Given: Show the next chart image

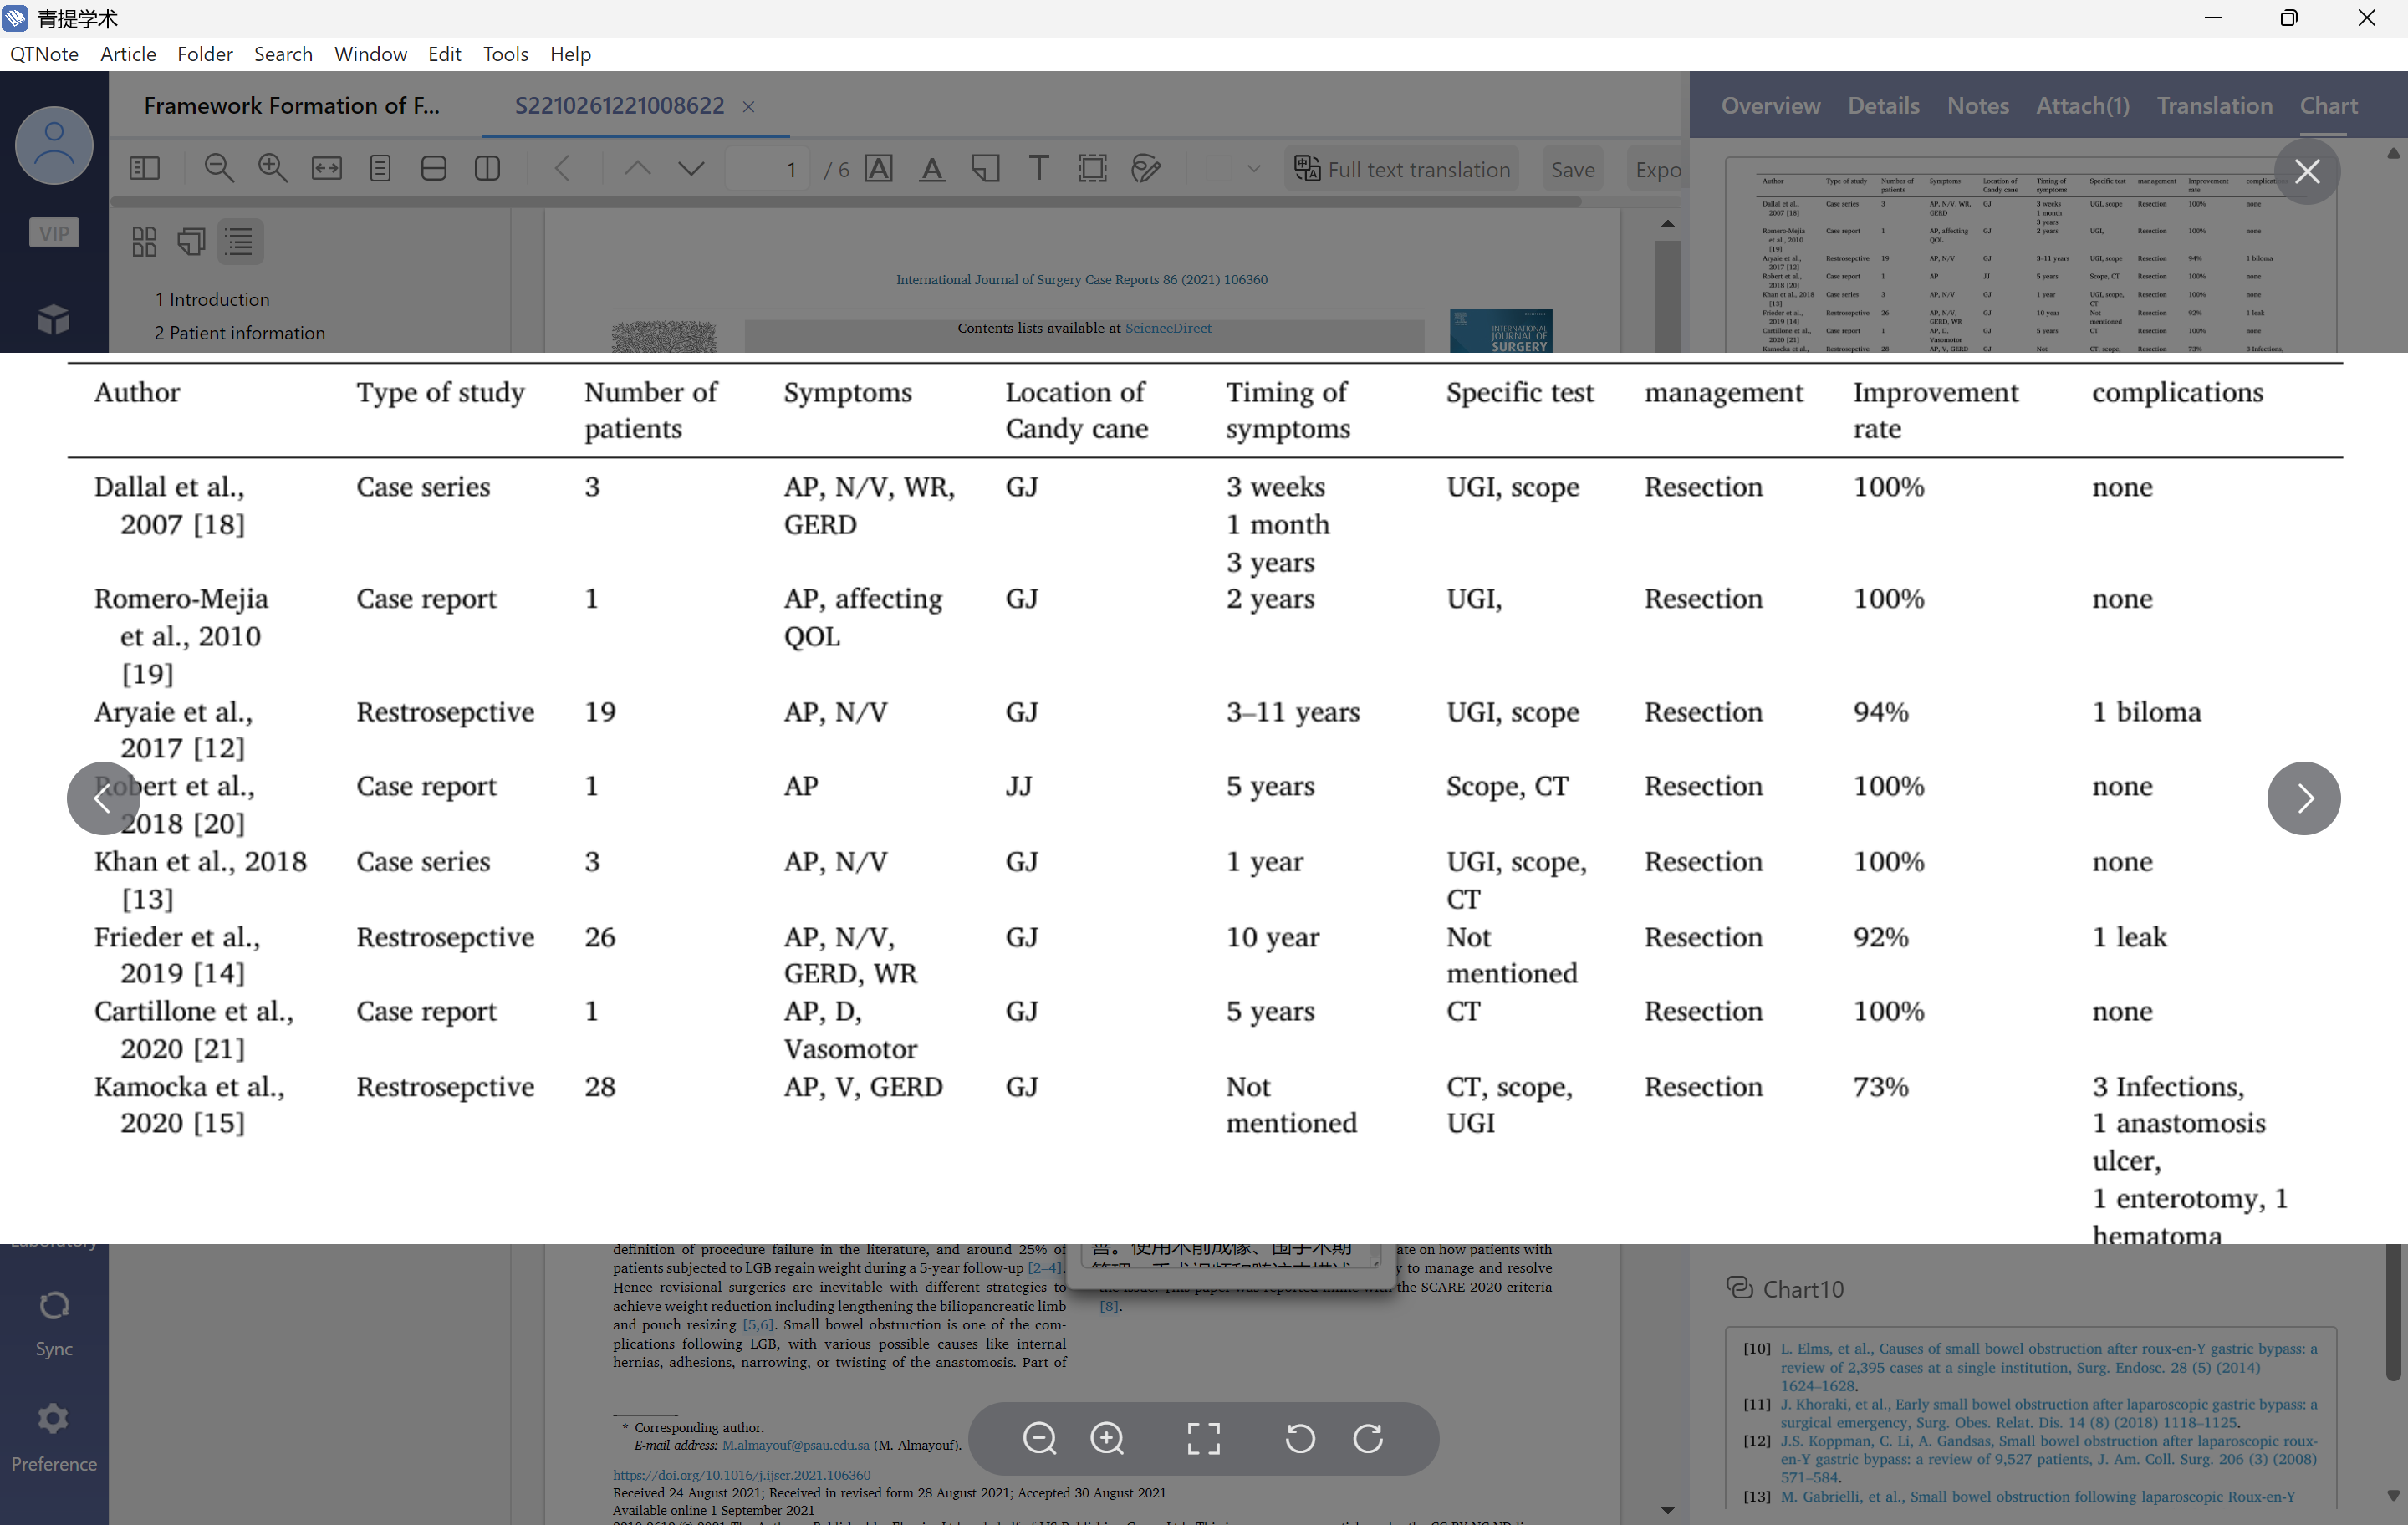Looking at the screenshot, I should [2304, 798].
